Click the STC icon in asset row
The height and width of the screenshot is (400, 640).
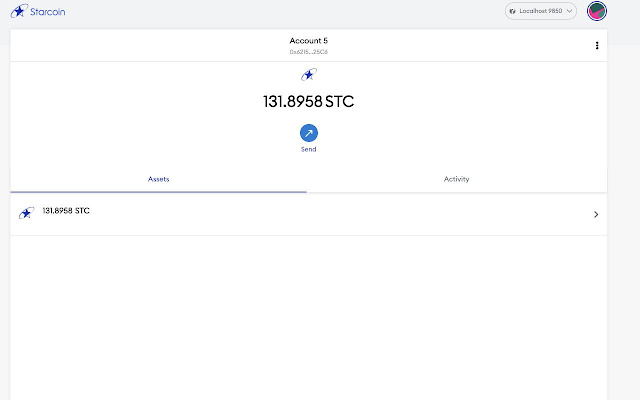26,213
